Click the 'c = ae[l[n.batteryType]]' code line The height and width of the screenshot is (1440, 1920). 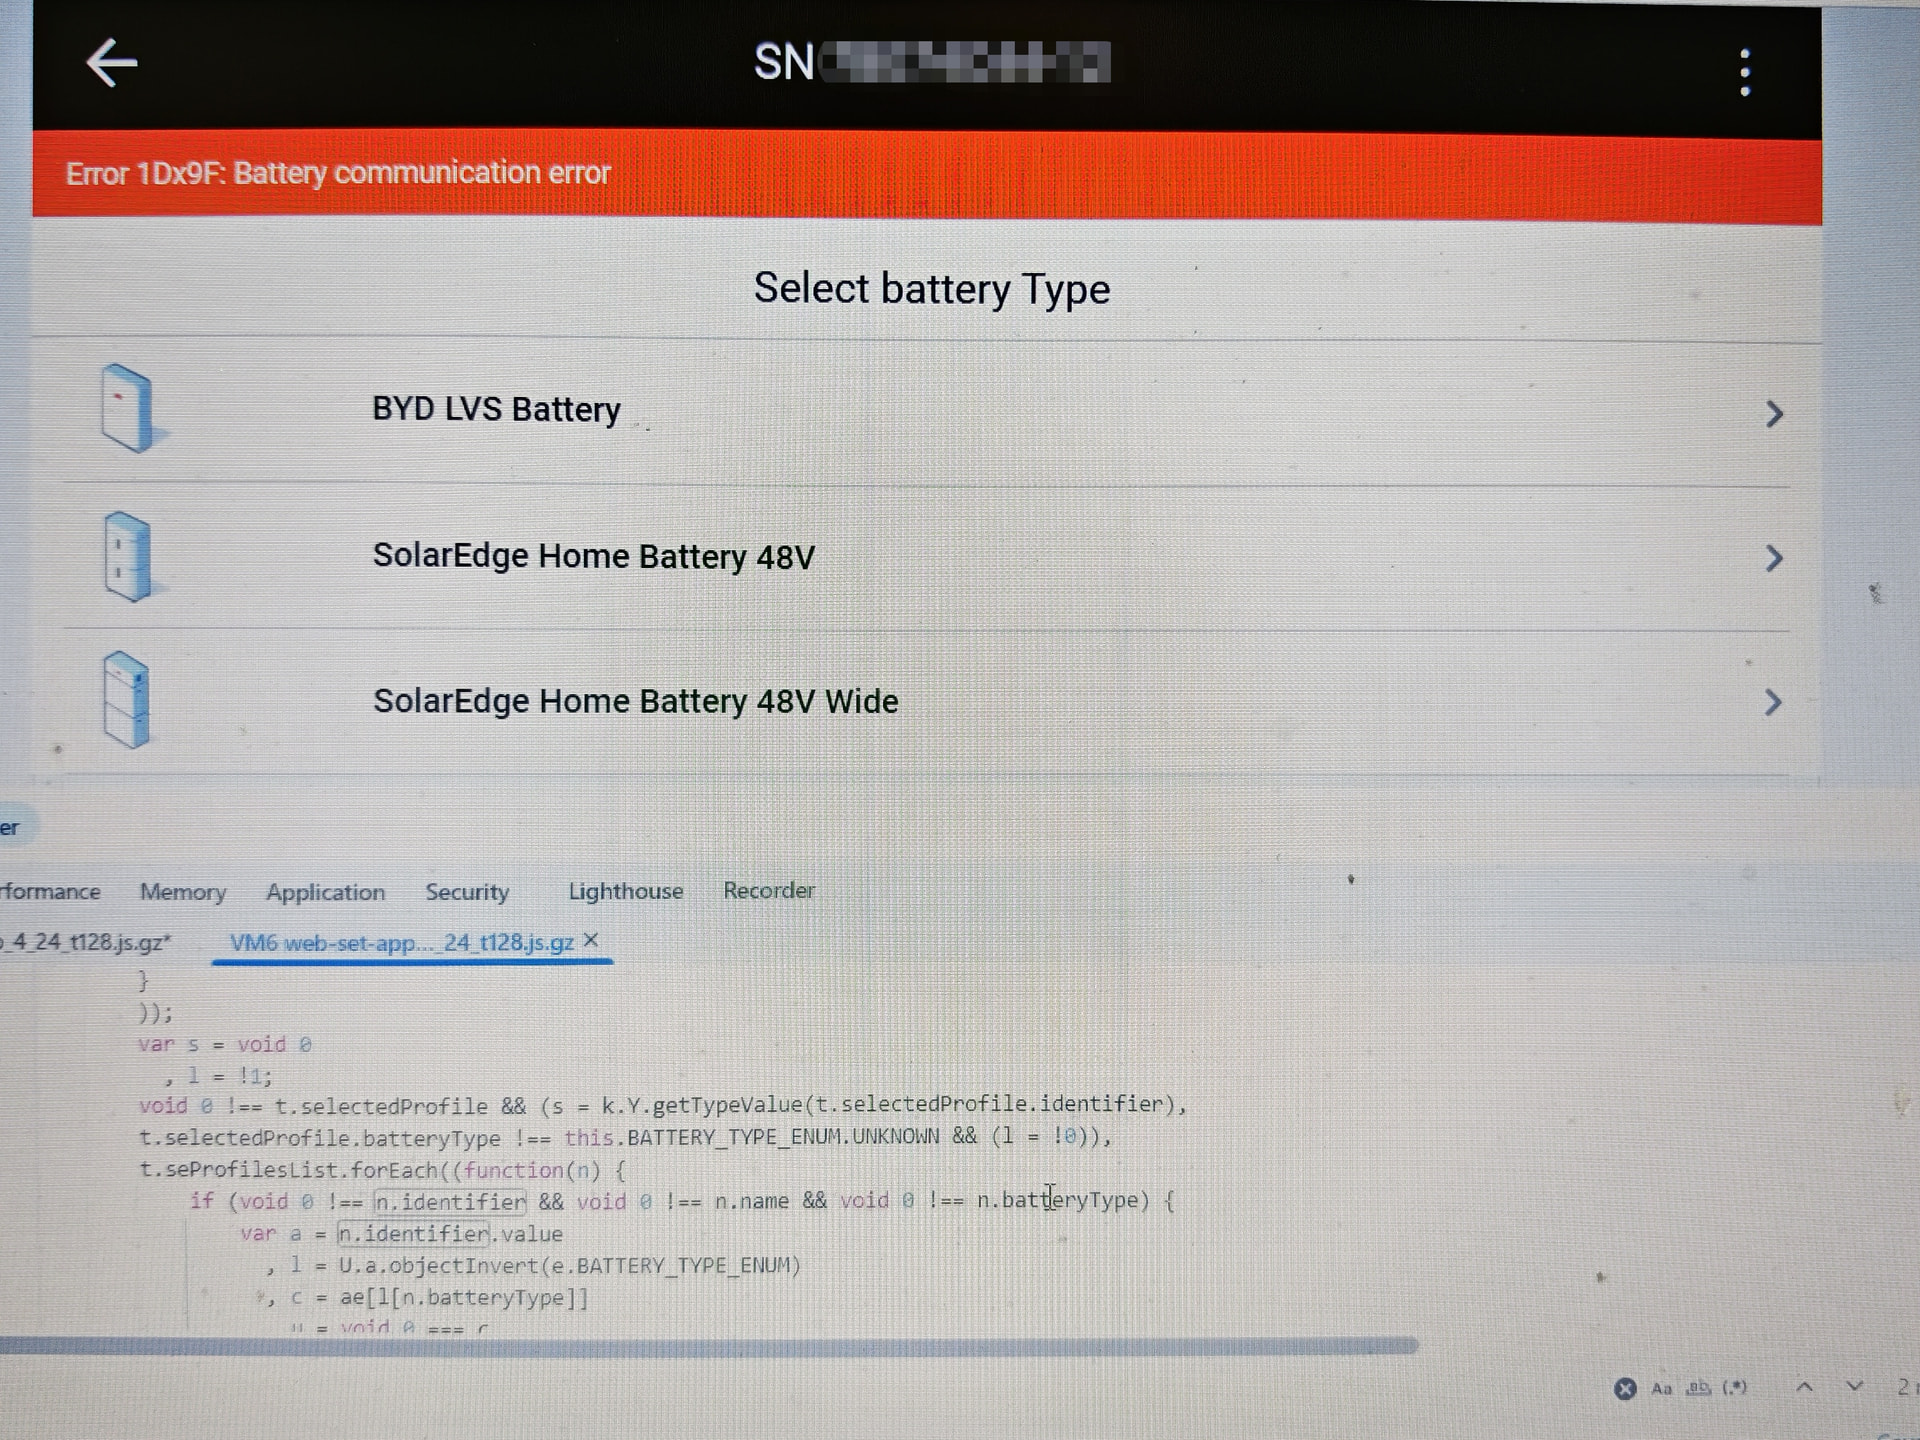coord(427,1298)
